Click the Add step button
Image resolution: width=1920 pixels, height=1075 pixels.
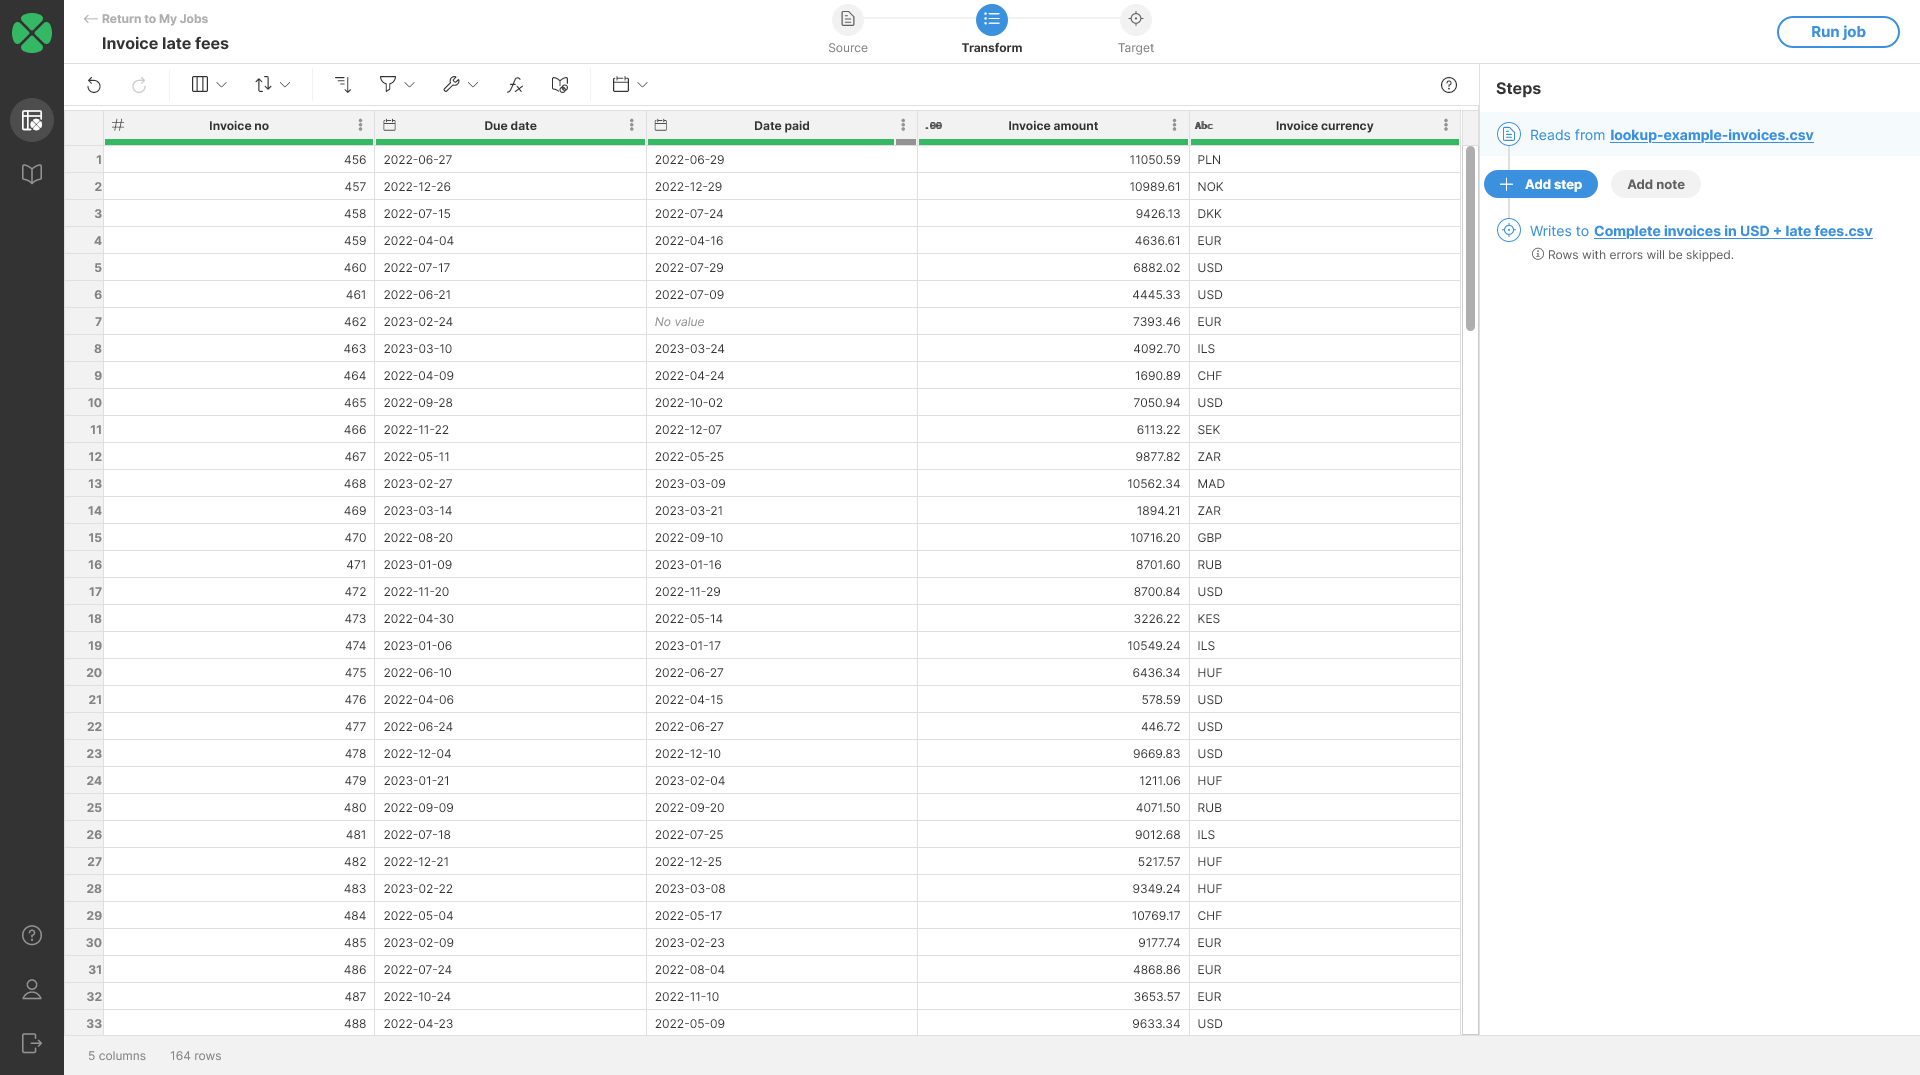tap(1540, 184)
